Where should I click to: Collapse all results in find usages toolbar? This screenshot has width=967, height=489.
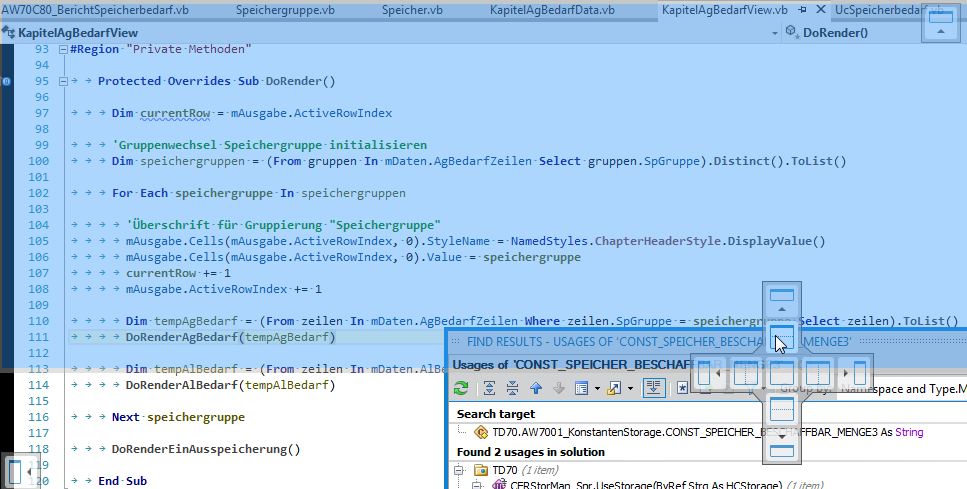[512, 388]
